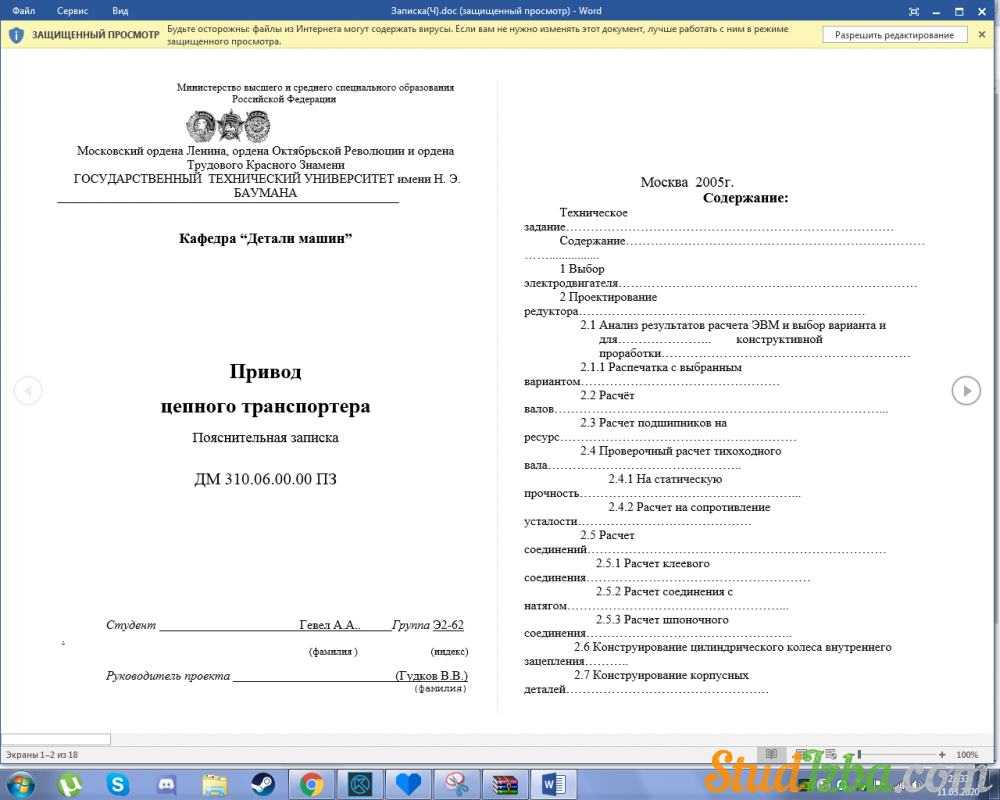The image size is (1000, 800).
Task: Click the Содержание: heading
Action: coord(746,198)
